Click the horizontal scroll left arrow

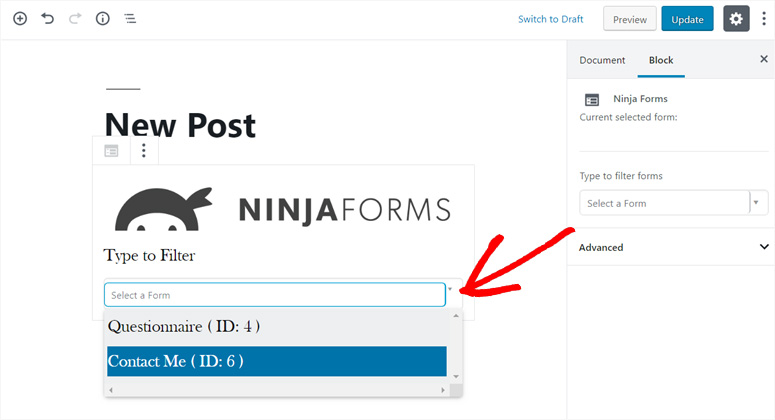[x=111, y=390]
